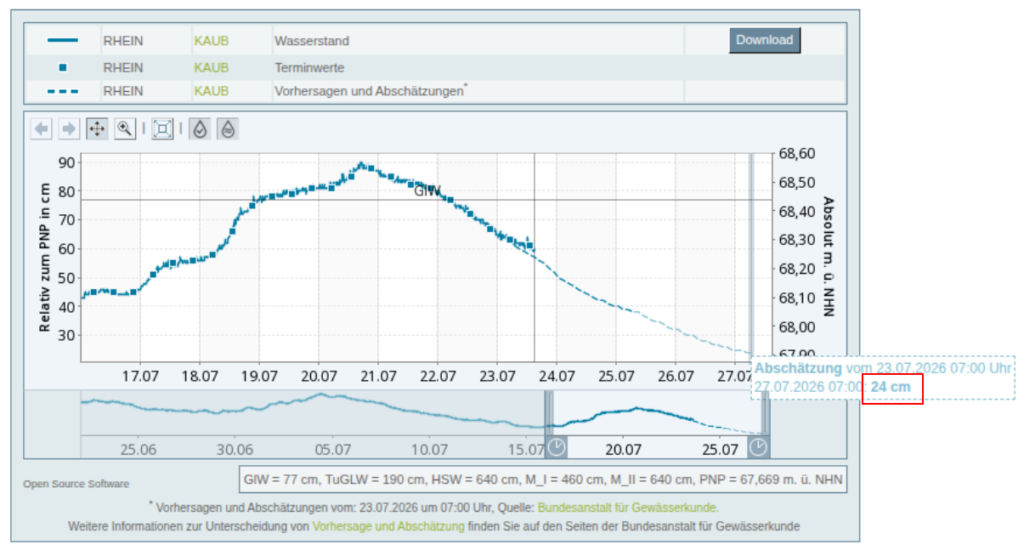Open KAUB link in Wasserstand row
This screenshot has width=1024, height=556.
point(211,41)
